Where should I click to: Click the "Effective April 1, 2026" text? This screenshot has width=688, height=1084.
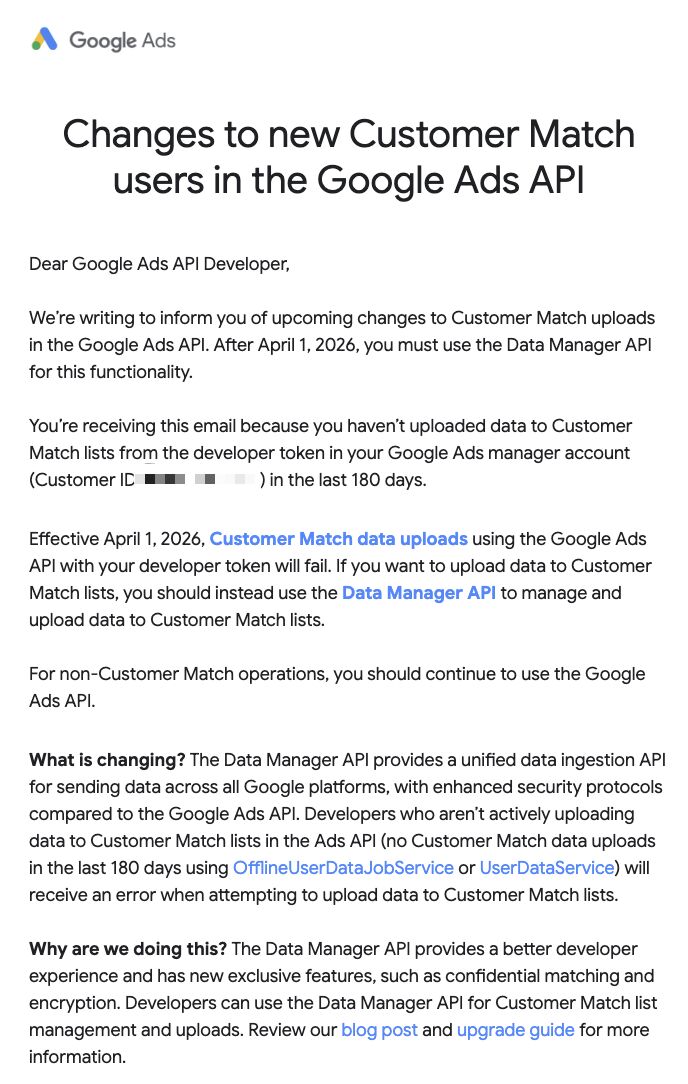click(116, 539)
